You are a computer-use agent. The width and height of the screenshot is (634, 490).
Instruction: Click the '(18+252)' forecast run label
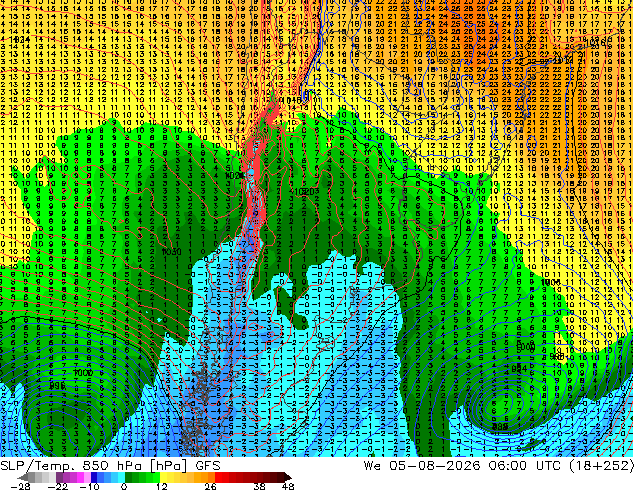click(x=601, y=466)
